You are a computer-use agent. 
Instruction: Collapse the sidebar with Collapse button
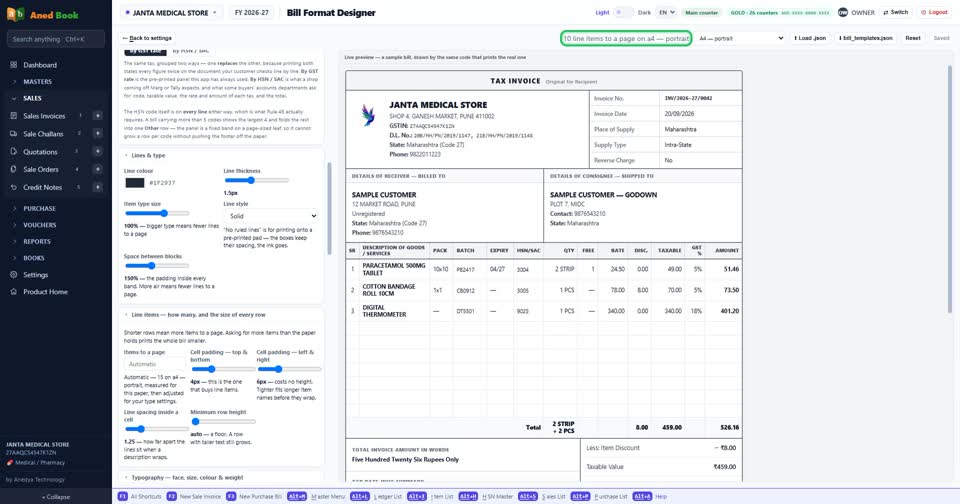tap(56, 497)
